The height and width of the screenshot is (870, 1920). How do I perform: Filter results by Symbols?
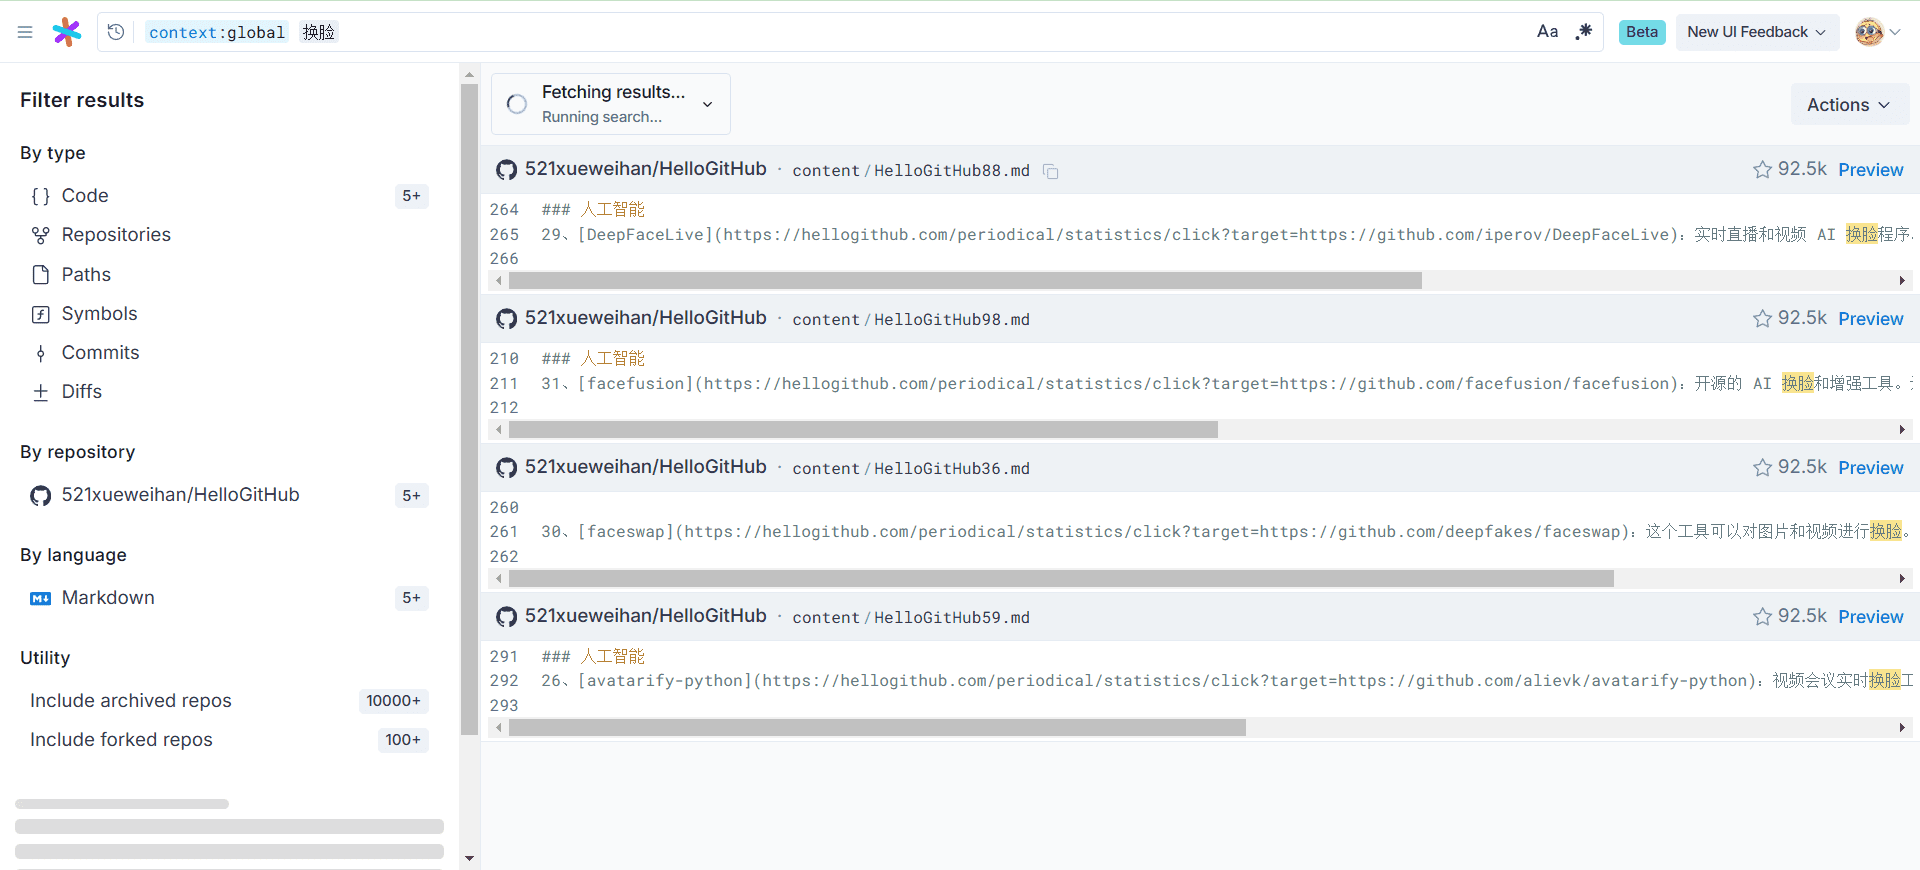coord(229,314)
